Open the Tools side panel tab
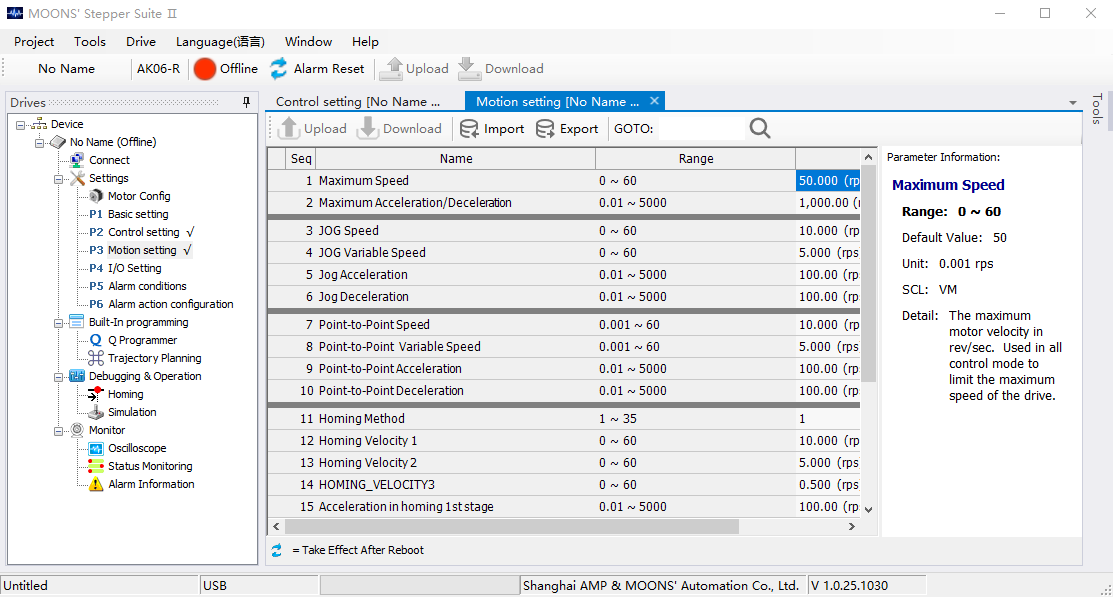The image size is (1113, 597). click(1097, 110)
